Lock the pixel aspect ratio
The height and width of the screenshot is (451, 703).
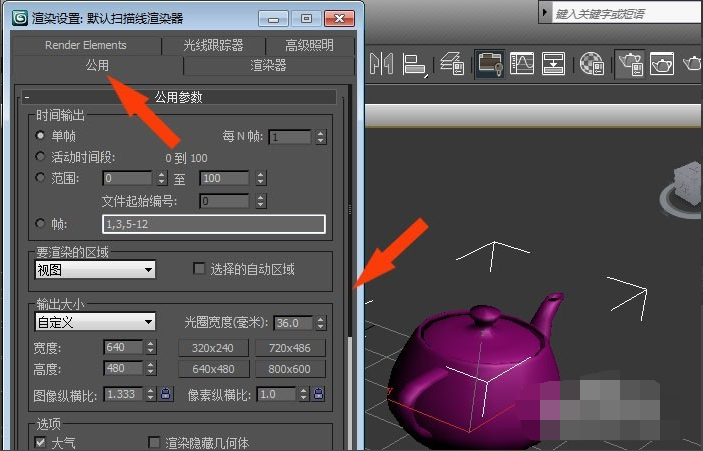point(319,394)
